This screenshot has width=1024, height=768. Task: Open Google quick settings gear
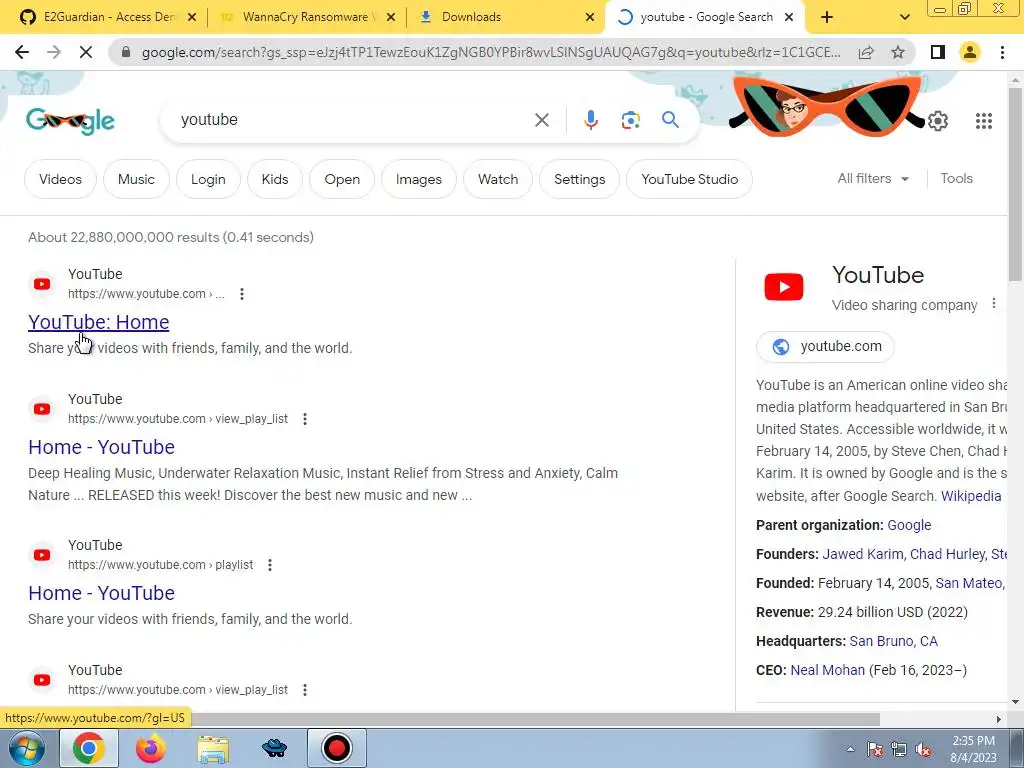(938, 121)
